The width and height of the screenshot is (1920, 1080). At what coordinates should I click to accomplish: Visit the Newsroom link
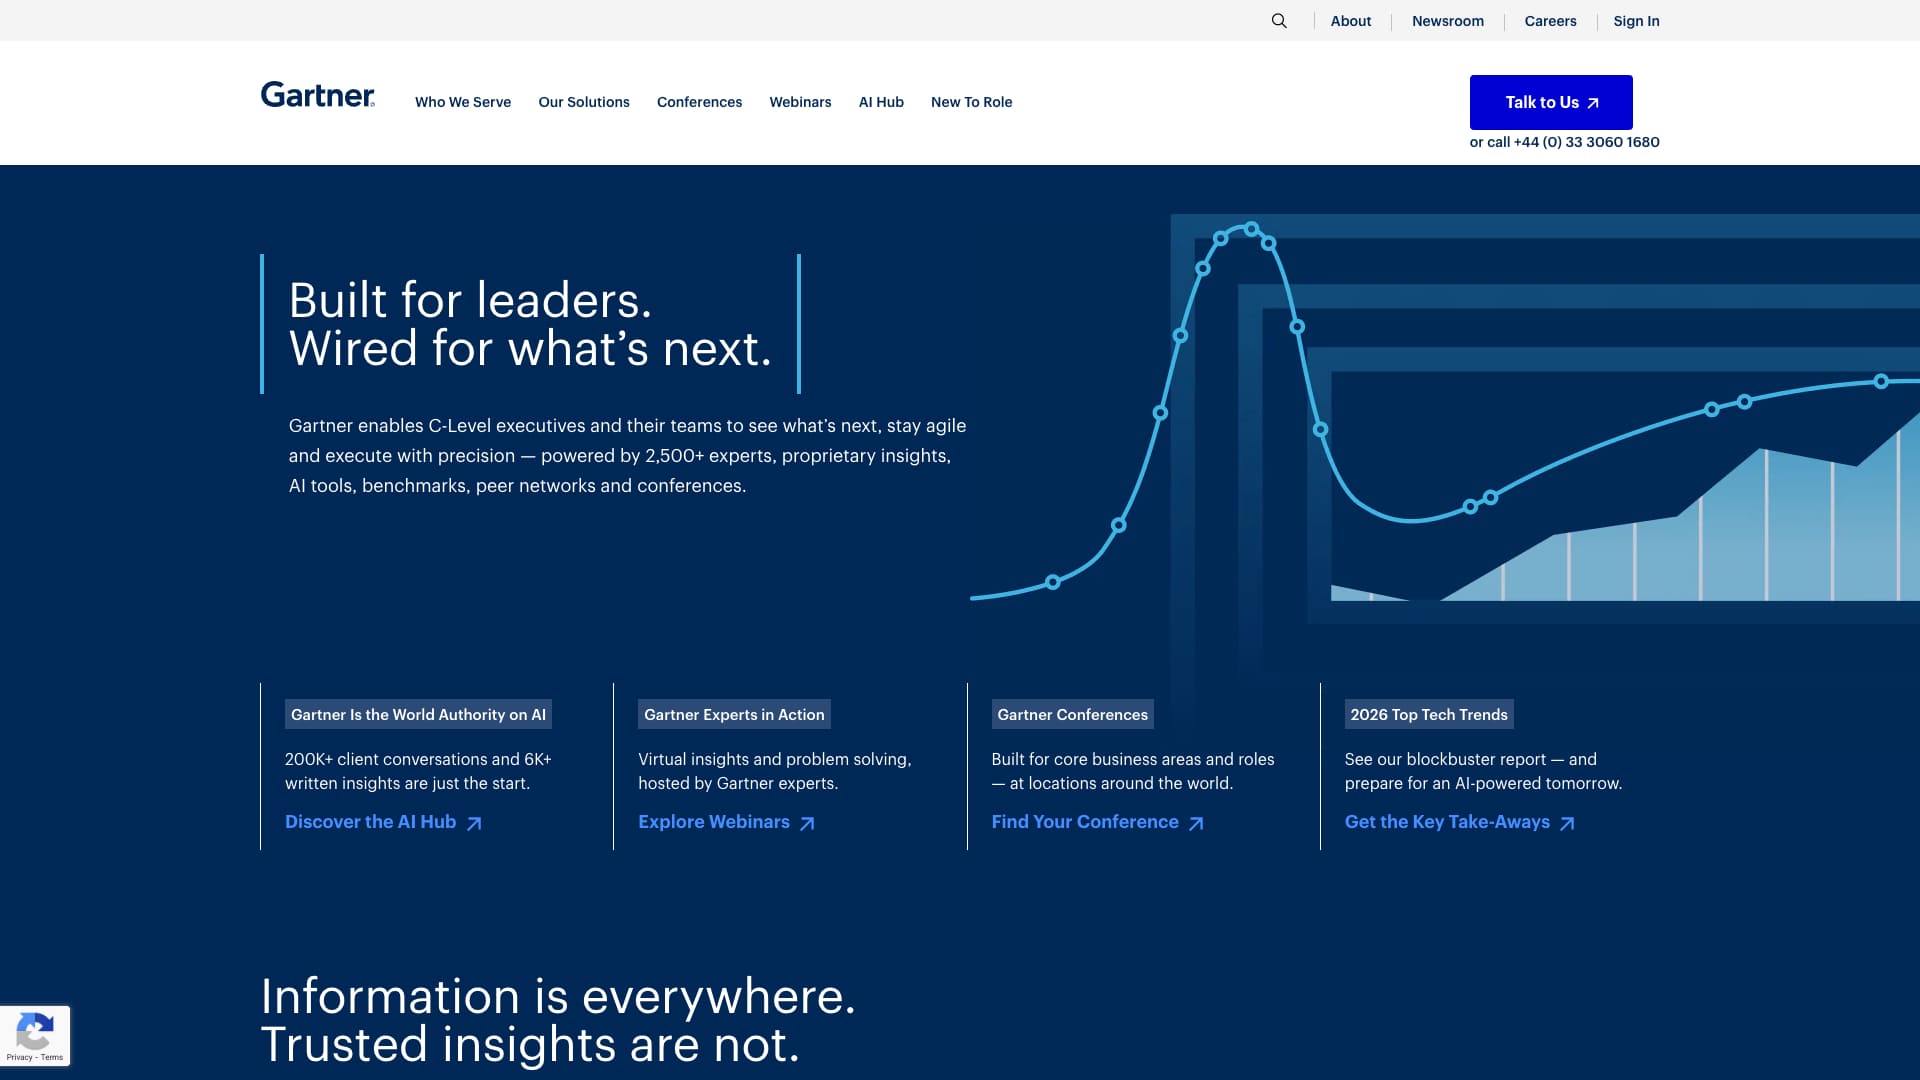(x=1447, y=21)
